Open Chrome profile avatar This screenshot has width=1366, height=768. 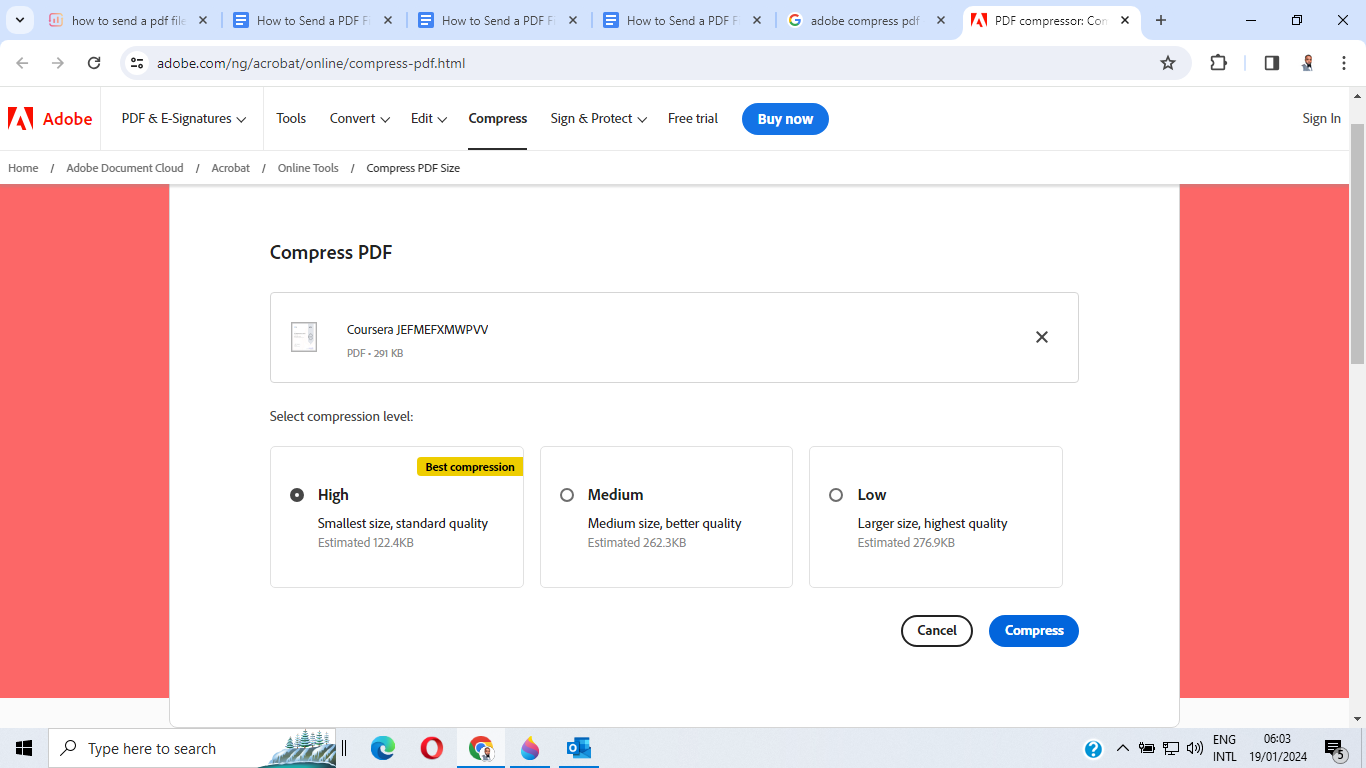(1308, 63)
